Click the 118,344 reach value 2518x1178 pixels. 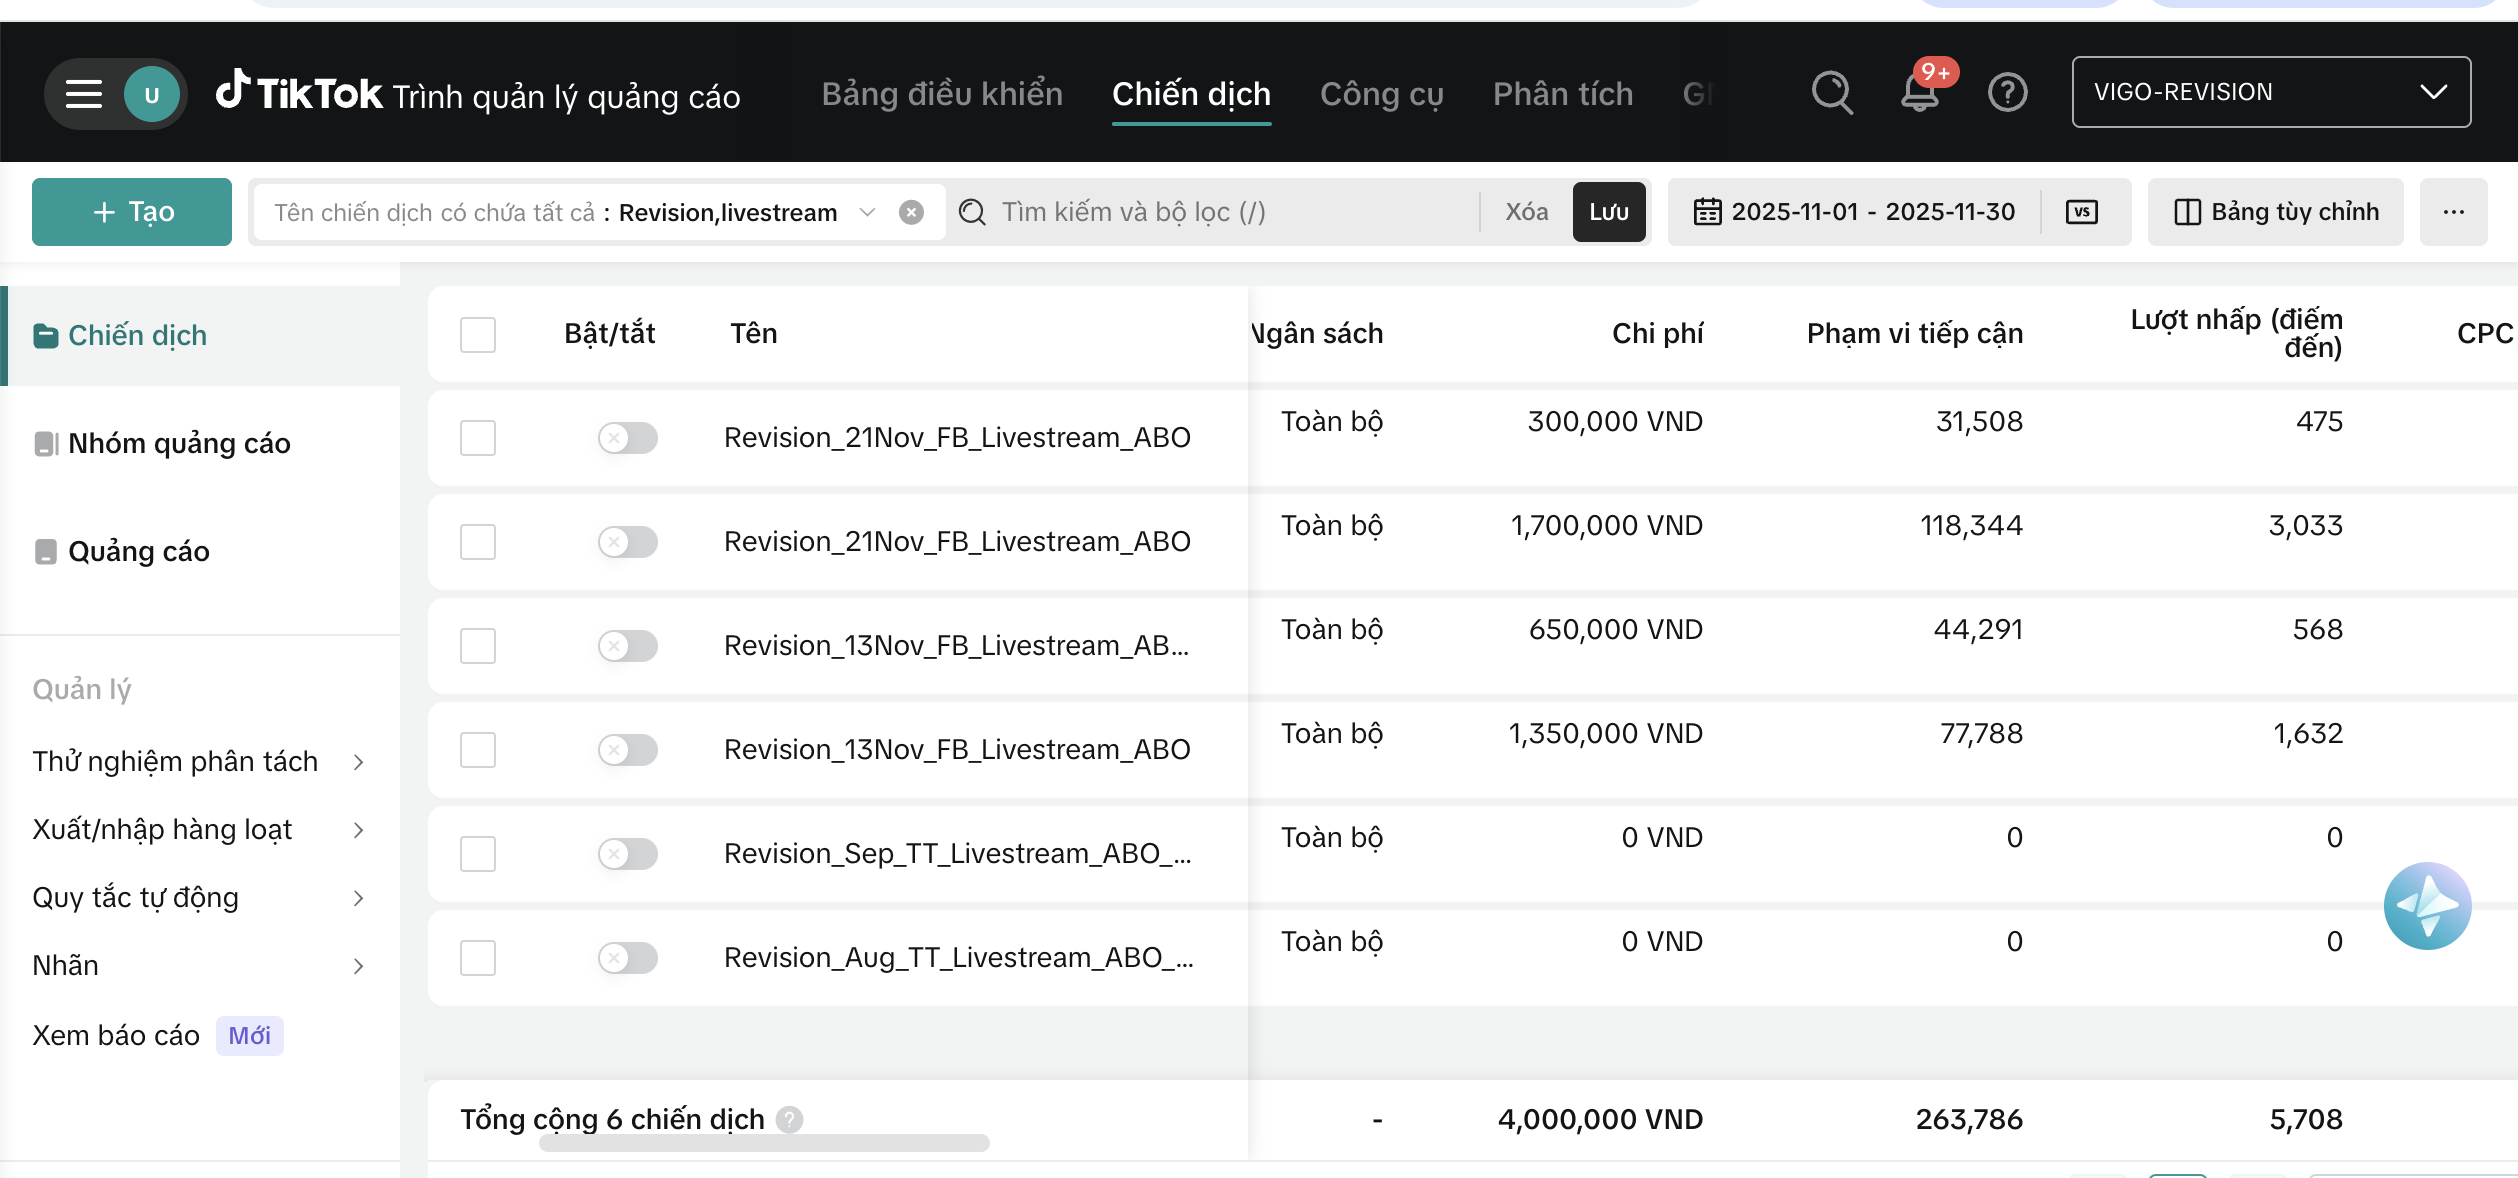coord(1971,526)
